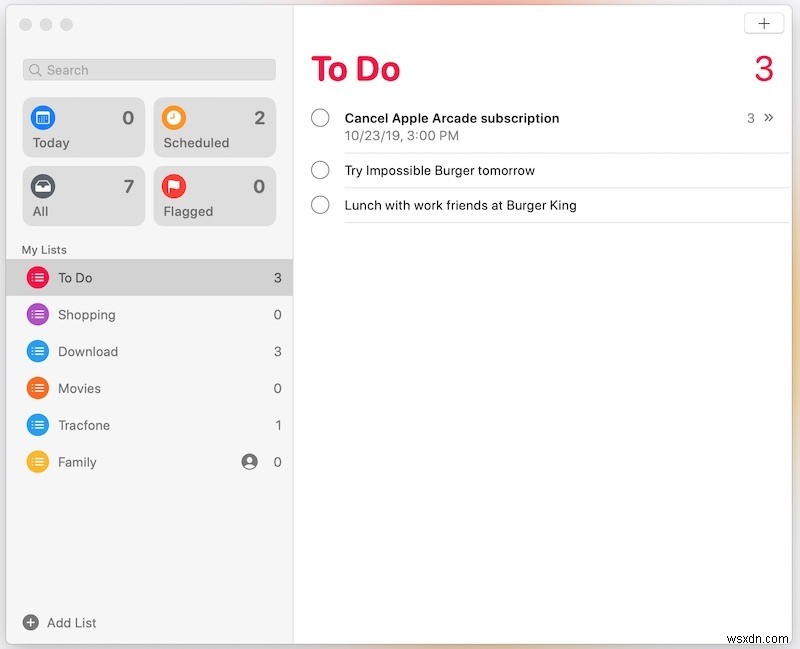Select the To Do list in sidebar
Screen dimensions: 800x649
pos(149,278)
